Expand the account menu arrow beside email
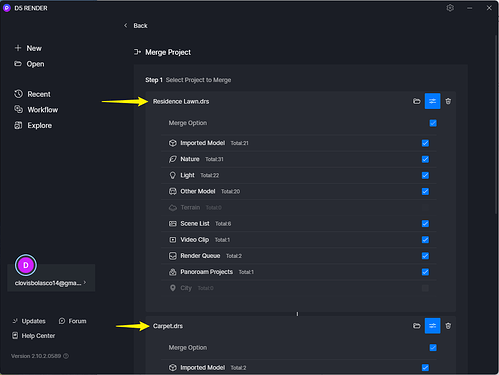The image size is (499, 375). [x=85, y=283]
